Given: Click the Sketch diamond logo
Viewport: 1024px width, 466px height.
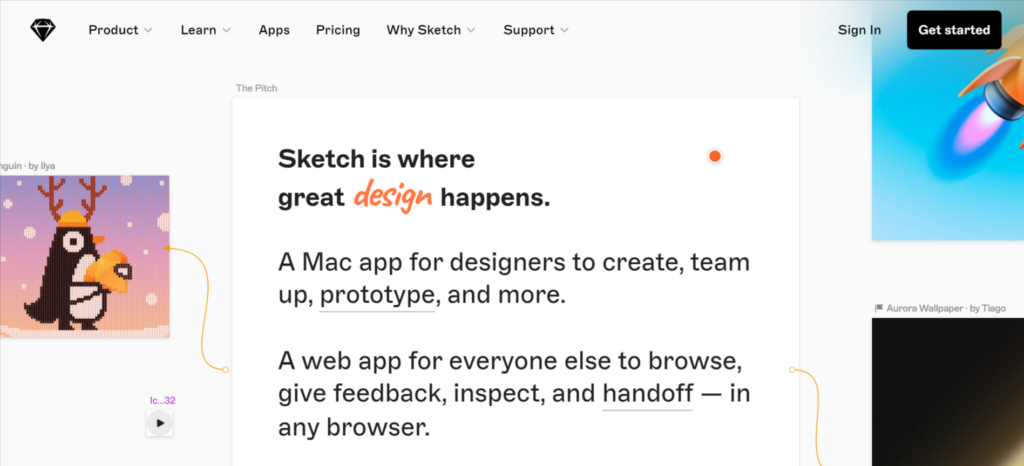Looking at the screenshot, I should (43, 30).
